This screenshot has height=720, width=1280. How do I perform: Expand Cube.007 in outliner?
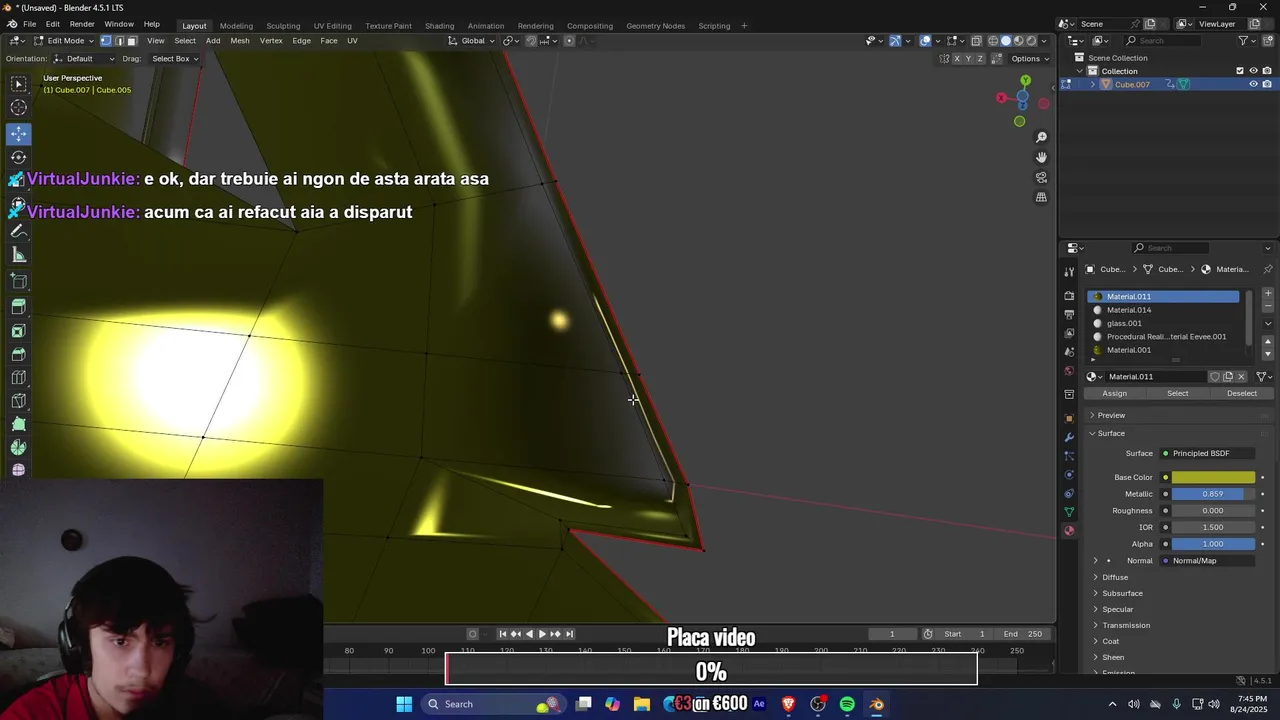[1092, 84]
